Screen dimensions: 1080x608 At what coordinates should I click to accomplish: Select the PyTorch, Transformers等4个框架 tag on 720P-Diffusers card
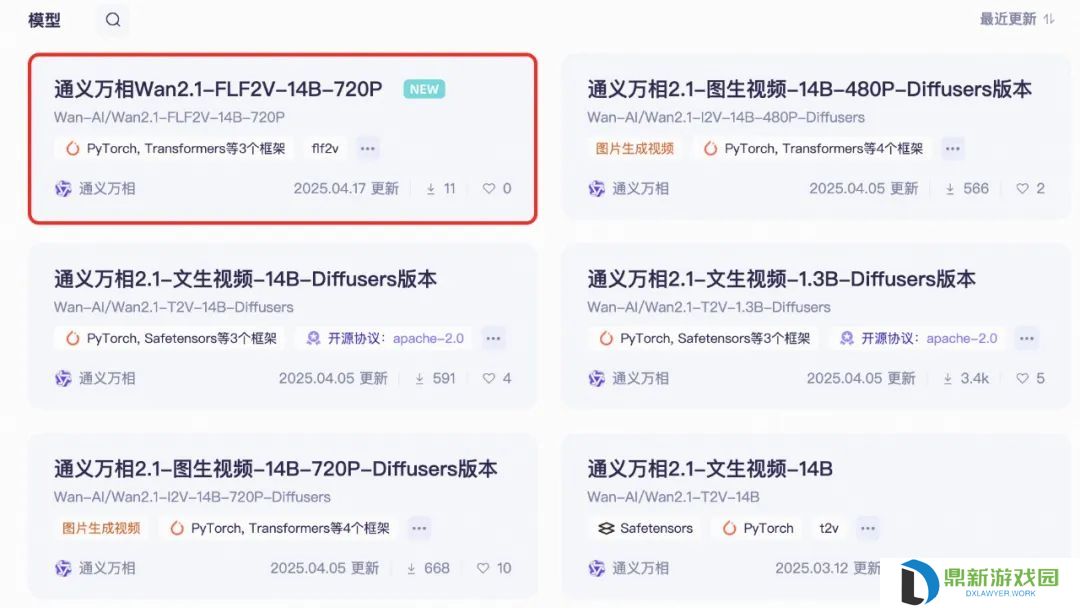[280, 528]
